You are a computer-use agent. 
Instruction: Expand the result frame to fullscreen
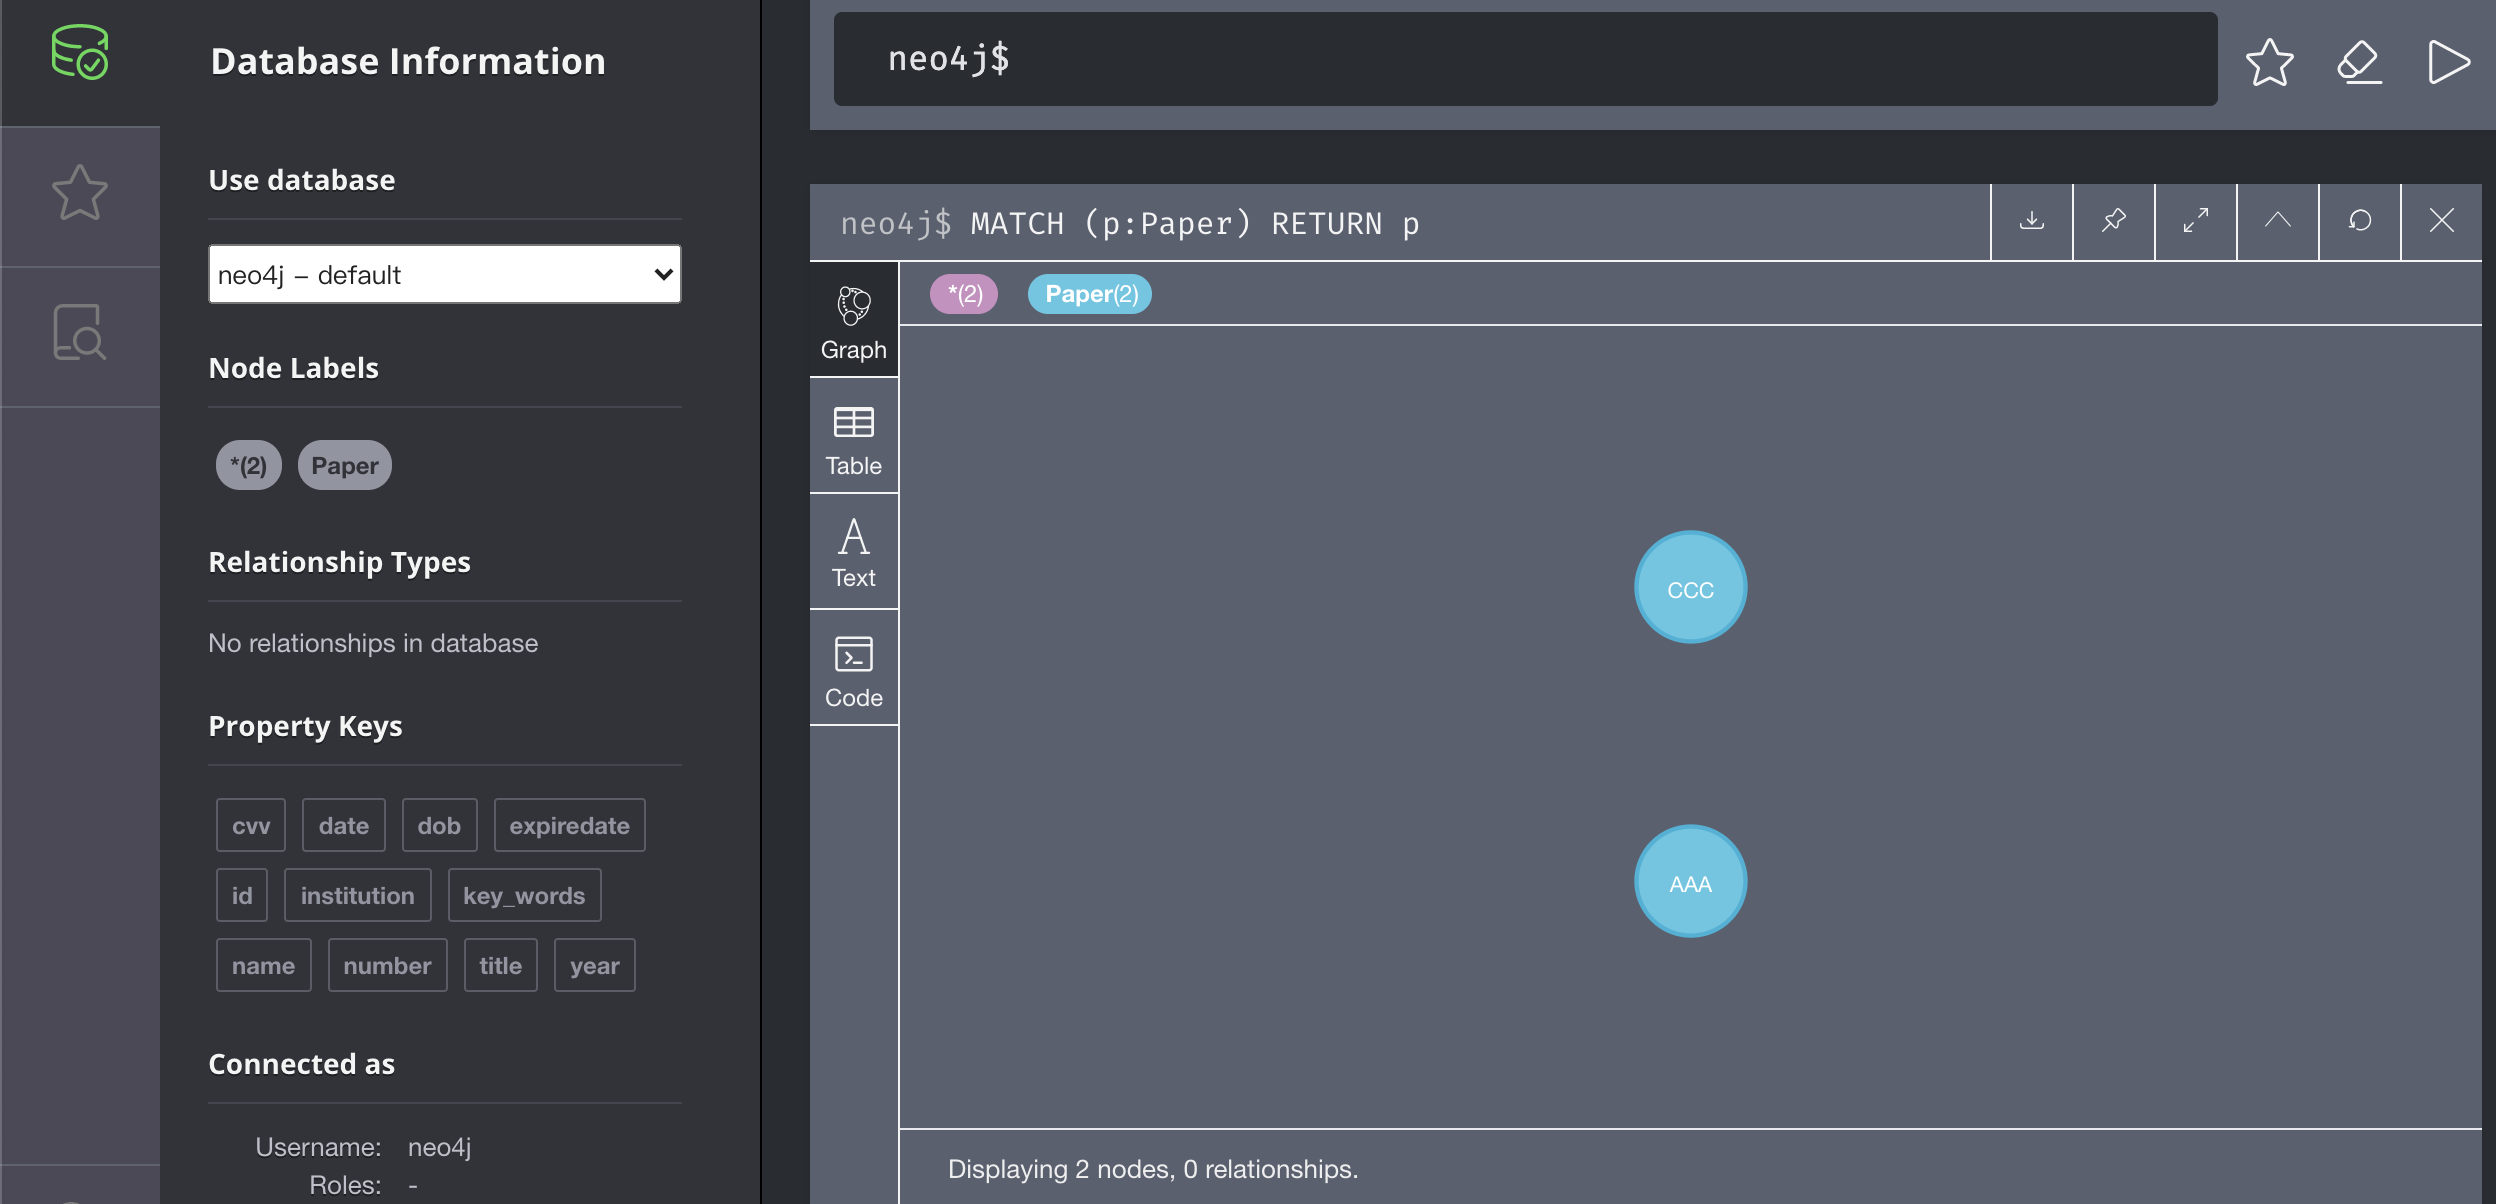point(2195,221)
